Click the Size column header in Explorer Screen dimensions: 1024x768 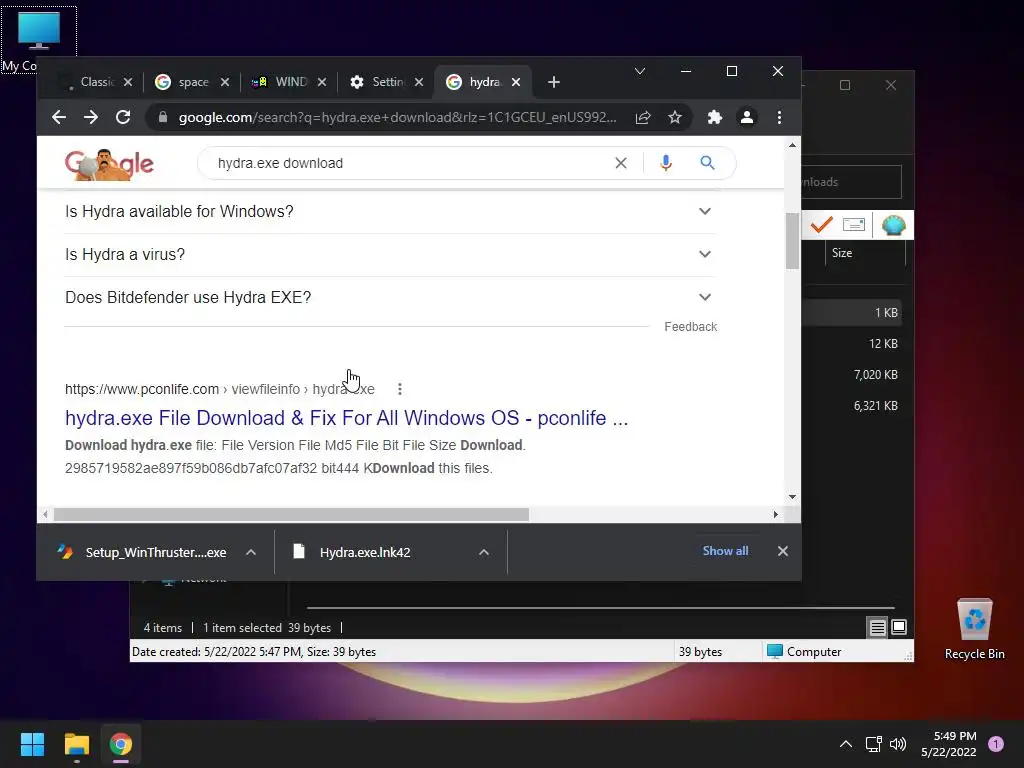coord(865,253)
